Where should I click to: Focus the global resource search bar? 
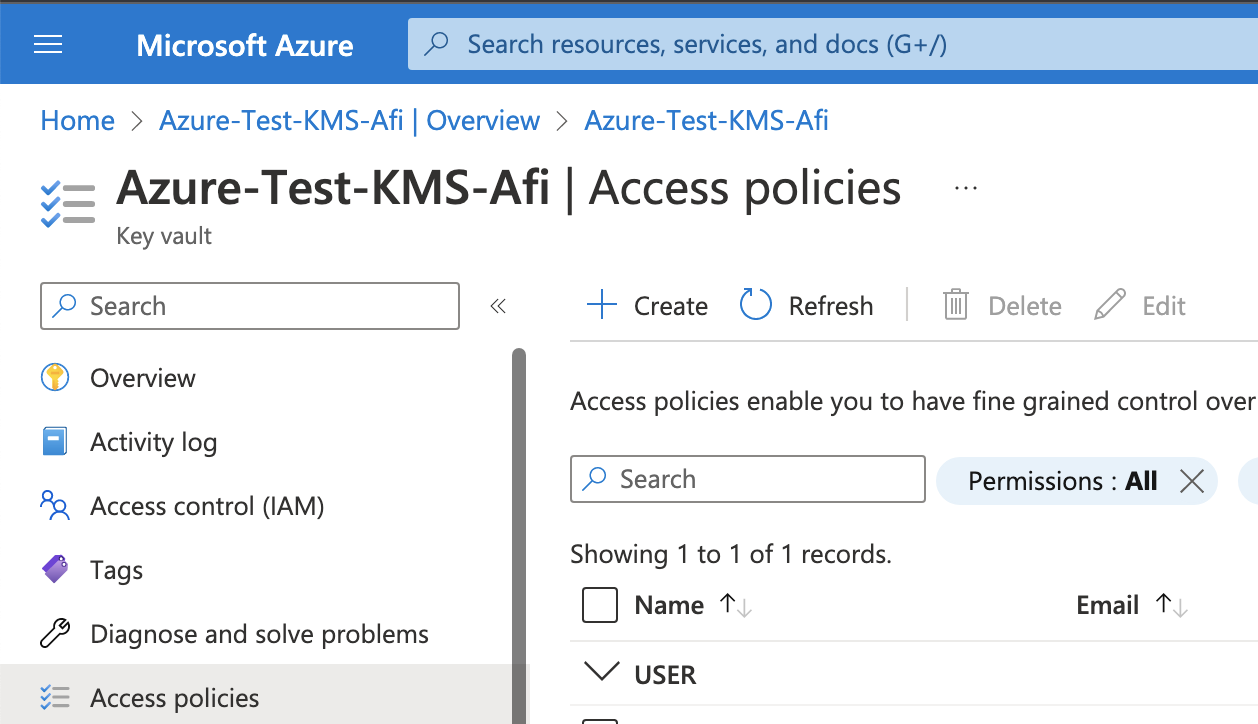(x=832, y=44)
